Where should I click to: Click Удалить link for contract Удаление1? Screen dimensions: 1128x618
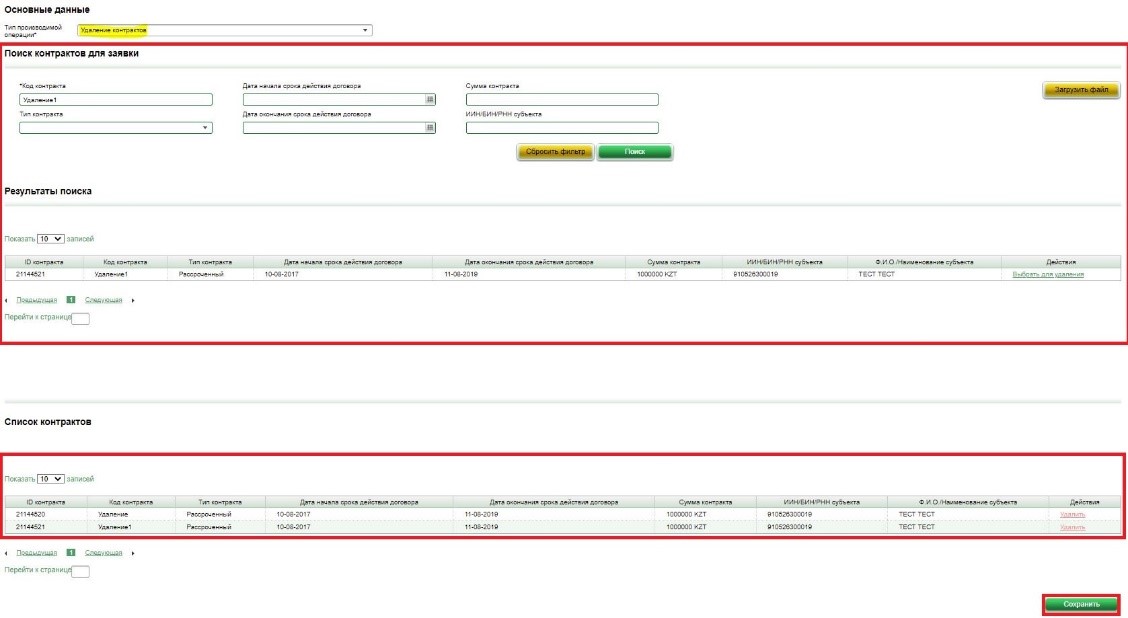pos(1072,527)
